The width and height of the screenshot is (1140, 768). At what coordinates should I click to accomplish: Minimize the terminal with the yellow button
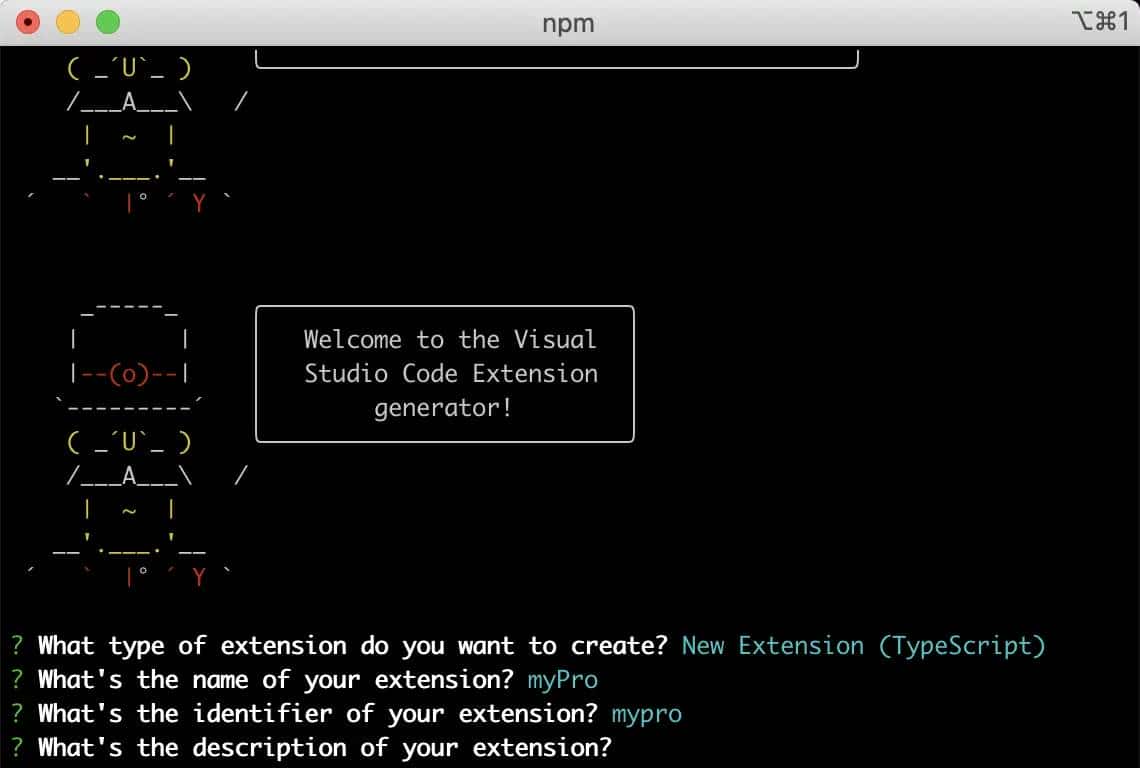click(x=68, y=22)
